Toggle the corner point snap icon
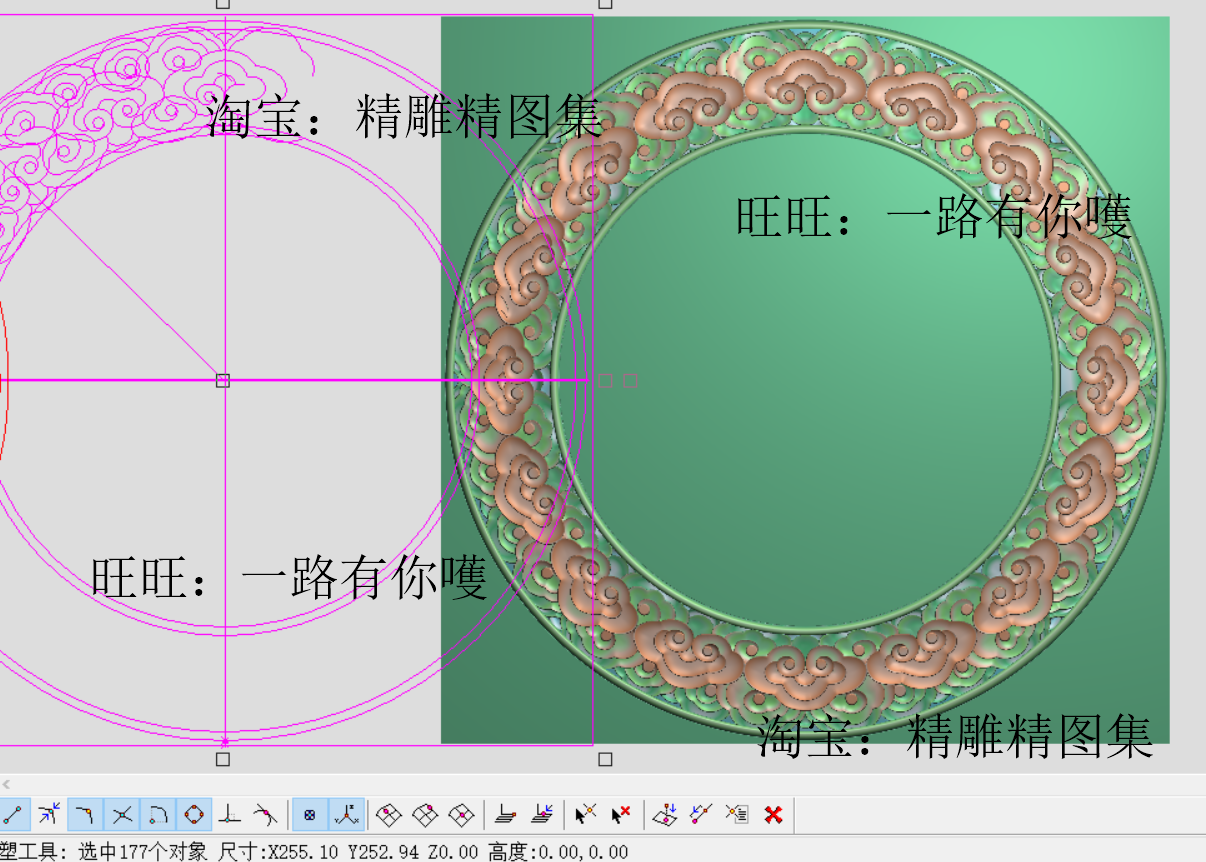Screen dimensions: 1206x862 (86, 815)
